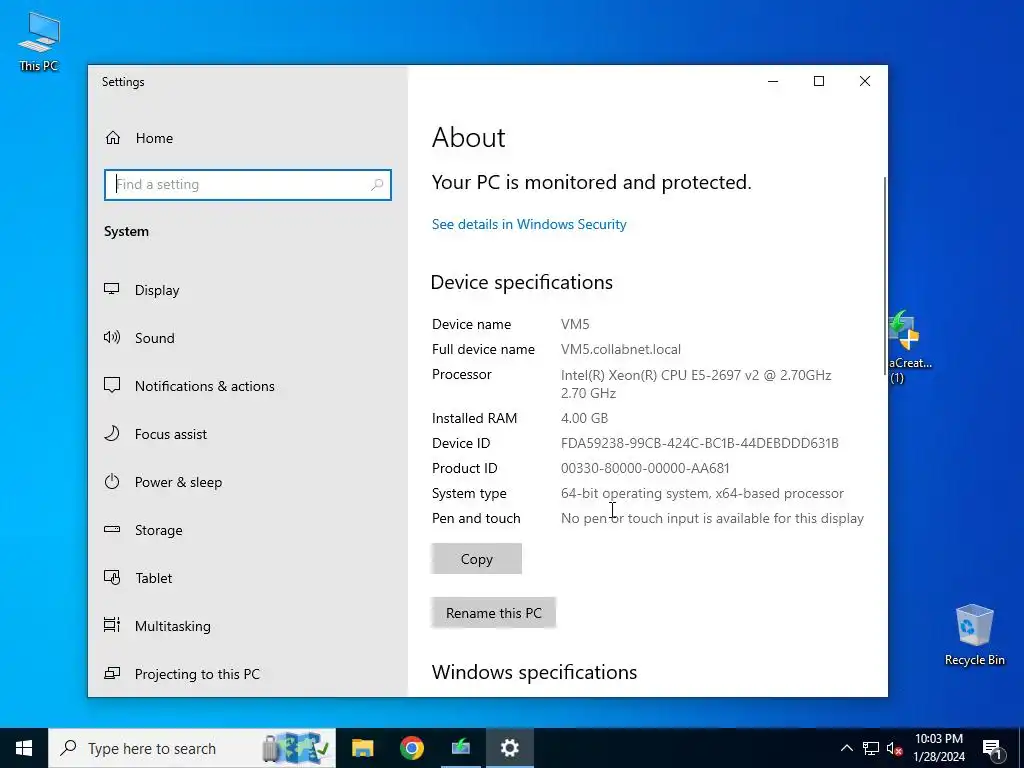Select the aCreat... (1) desktop icon

pyautogui.click(x=910, y=347)
